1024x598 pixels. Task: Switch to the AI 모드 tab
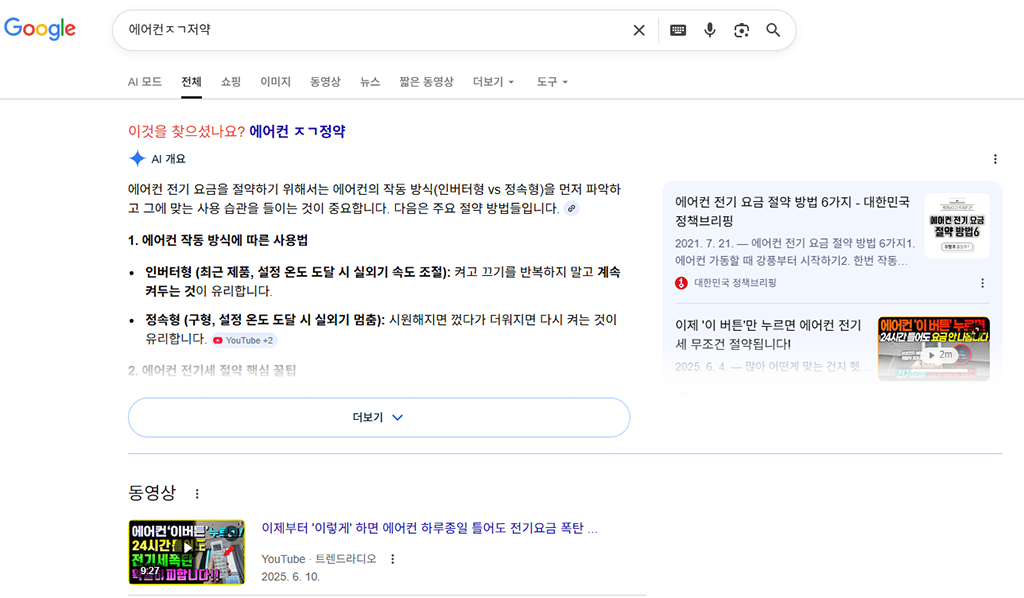[144, 82]
